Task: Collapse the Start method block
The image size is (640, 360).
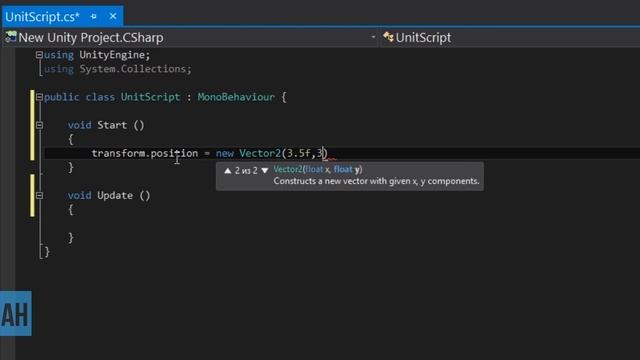Action: 39,125
